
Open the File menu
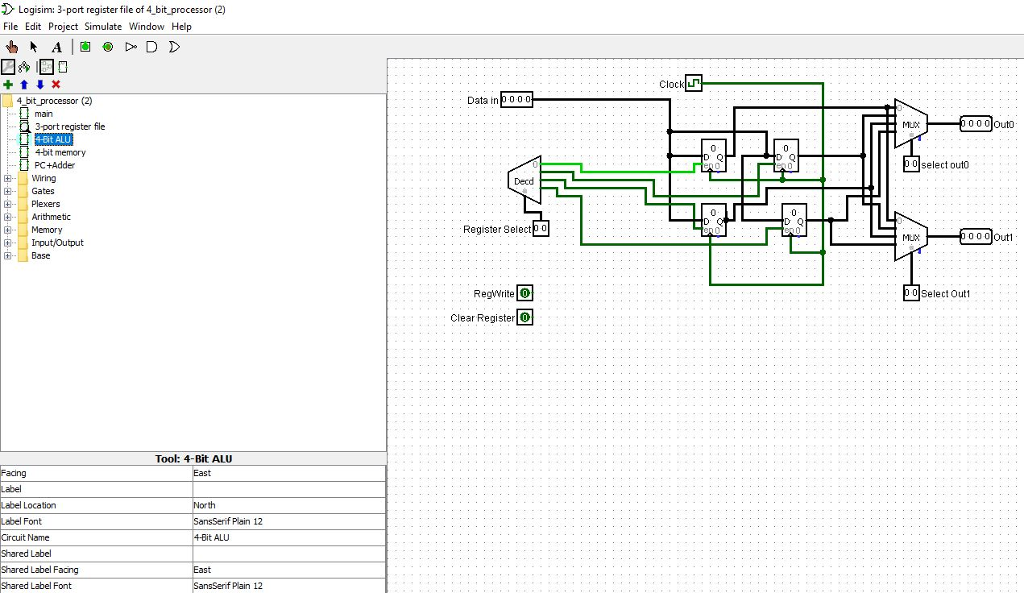(x=10, y=27)
